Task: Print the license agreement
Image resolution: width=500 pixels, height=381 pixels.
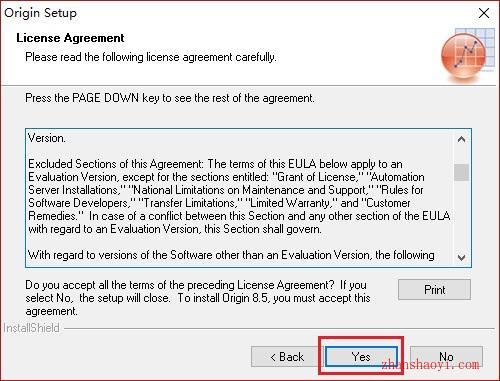Action: 434,290
